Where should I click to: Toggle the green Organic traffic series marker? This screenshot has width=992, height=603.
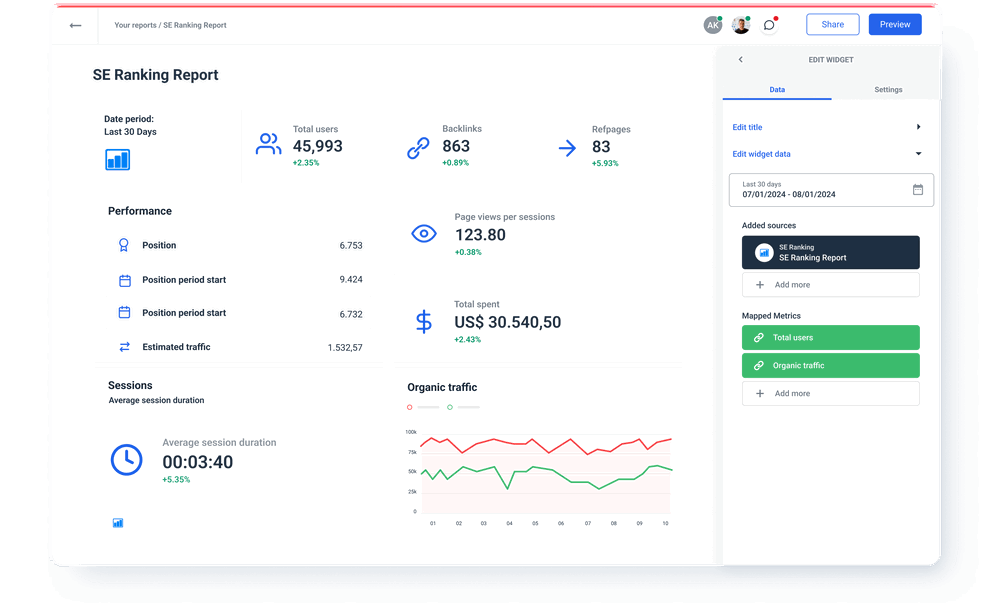pos(449,408)
